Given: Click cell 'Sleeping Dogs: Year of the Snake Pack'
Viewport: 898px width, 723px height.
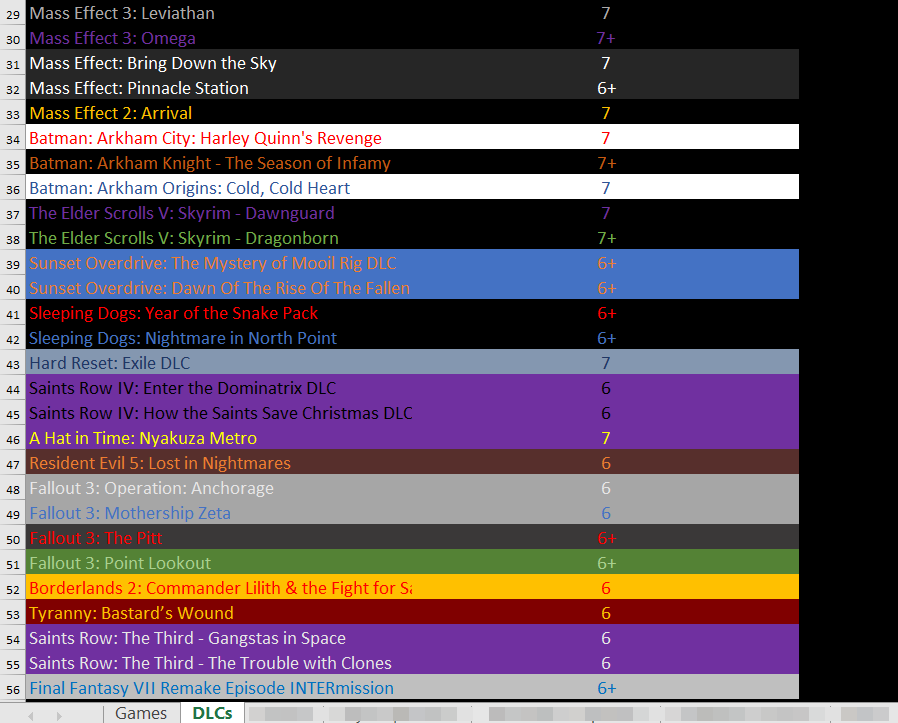Looking at the screenshot, I should [219, 313].
